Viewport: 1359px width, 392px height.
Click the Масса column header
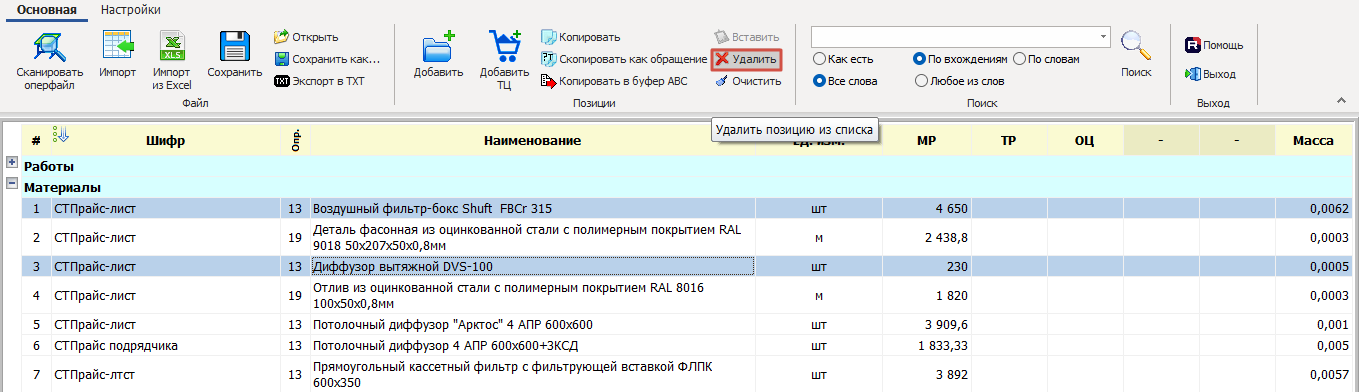click(x=1313, y=141)
